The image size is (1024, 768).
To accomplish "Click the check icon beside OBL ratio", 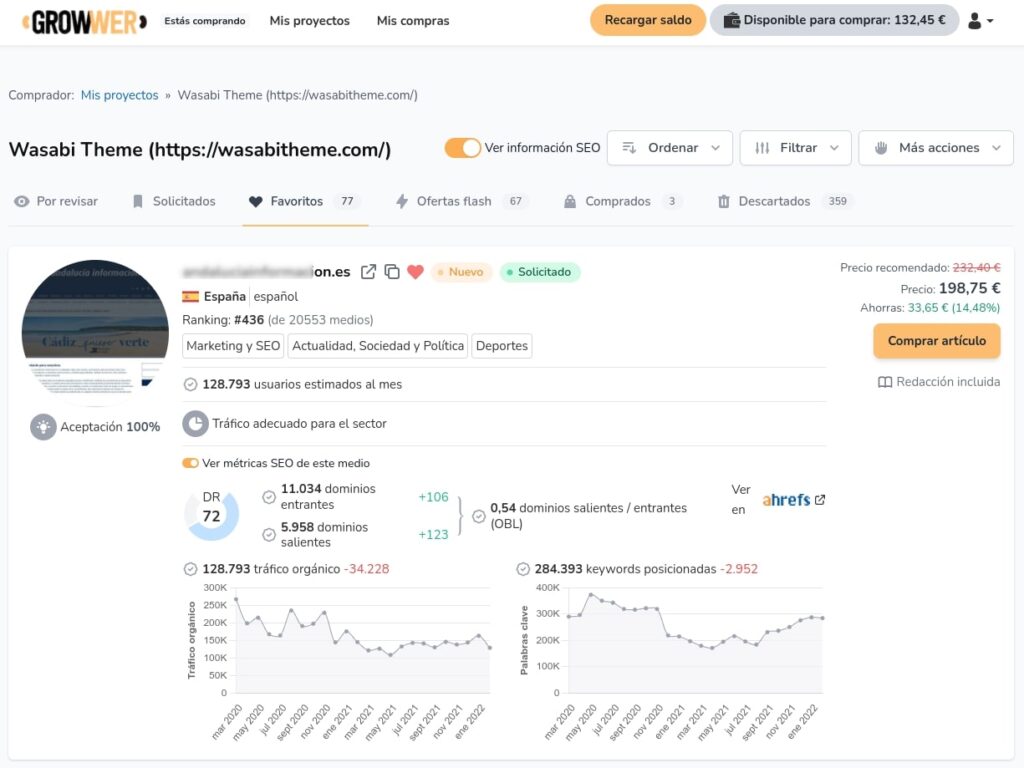I will click(x=479, y=516).
